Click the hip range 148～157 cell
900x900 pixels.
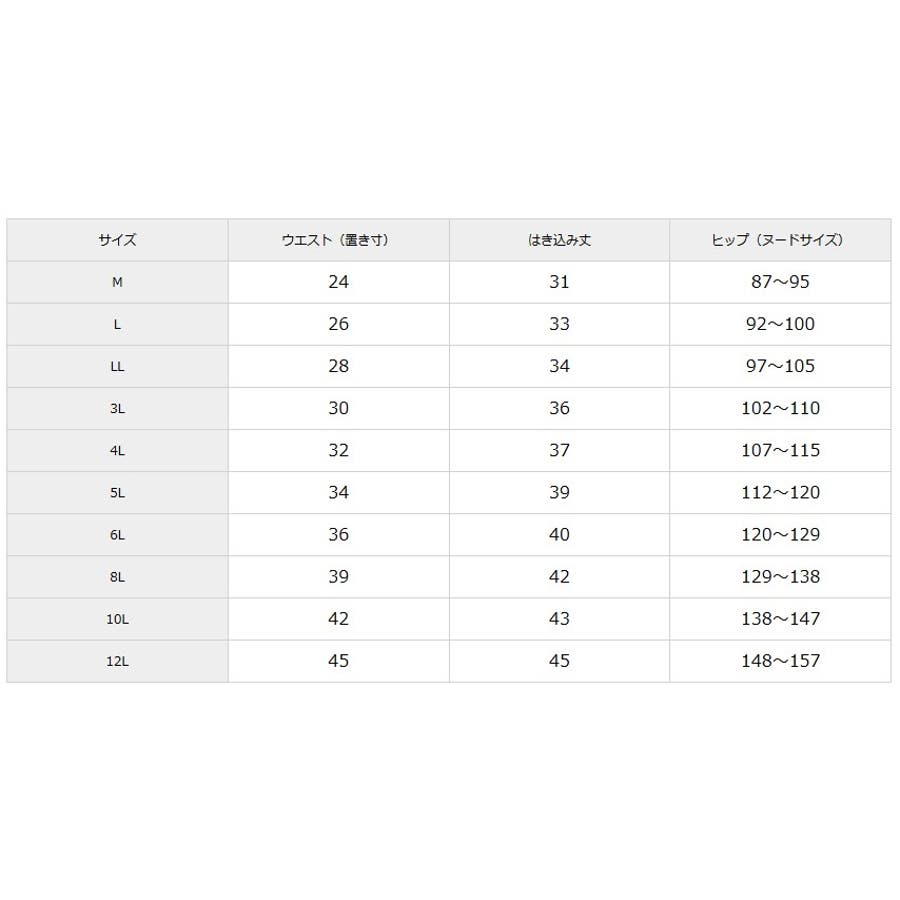click(x=780, y=661)
